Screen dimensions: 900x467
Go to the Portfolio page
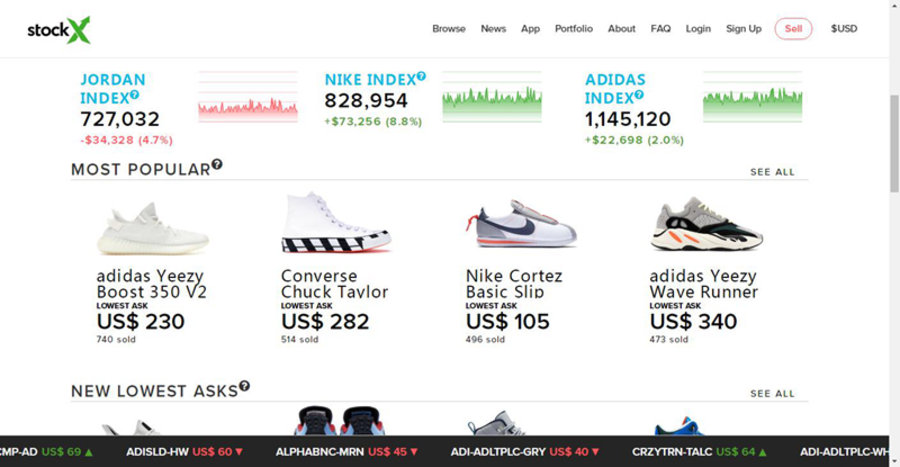tap(573, 29)
